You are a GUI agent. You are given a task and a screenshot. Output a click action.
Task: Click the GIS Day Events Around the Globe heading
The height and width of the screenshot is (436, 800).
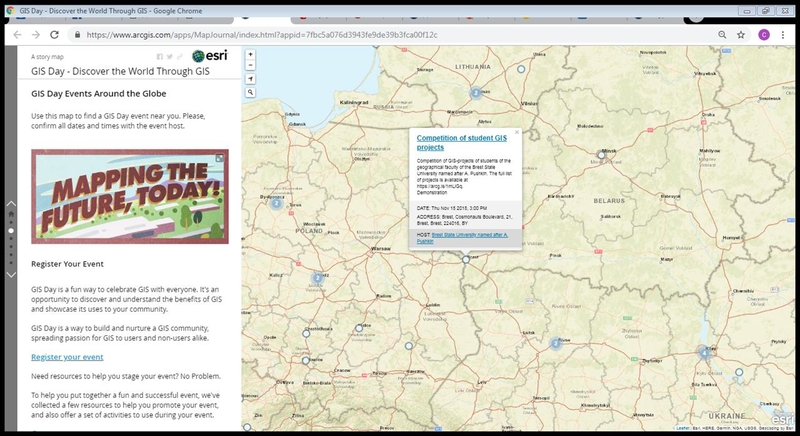[x=98, y=93]
